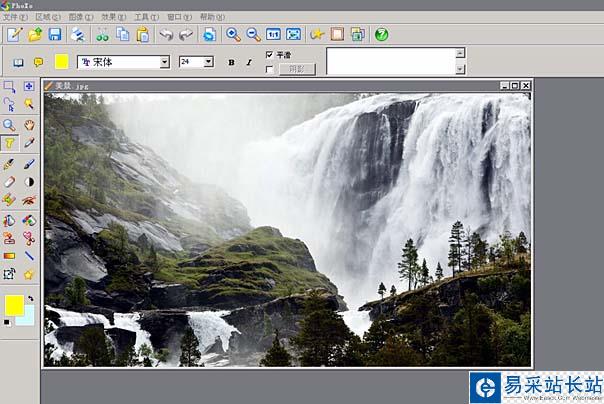Open the 效果 menu
Image resolution: width=604 pixels, height=404 pixels.
click(x=114, y=17)
